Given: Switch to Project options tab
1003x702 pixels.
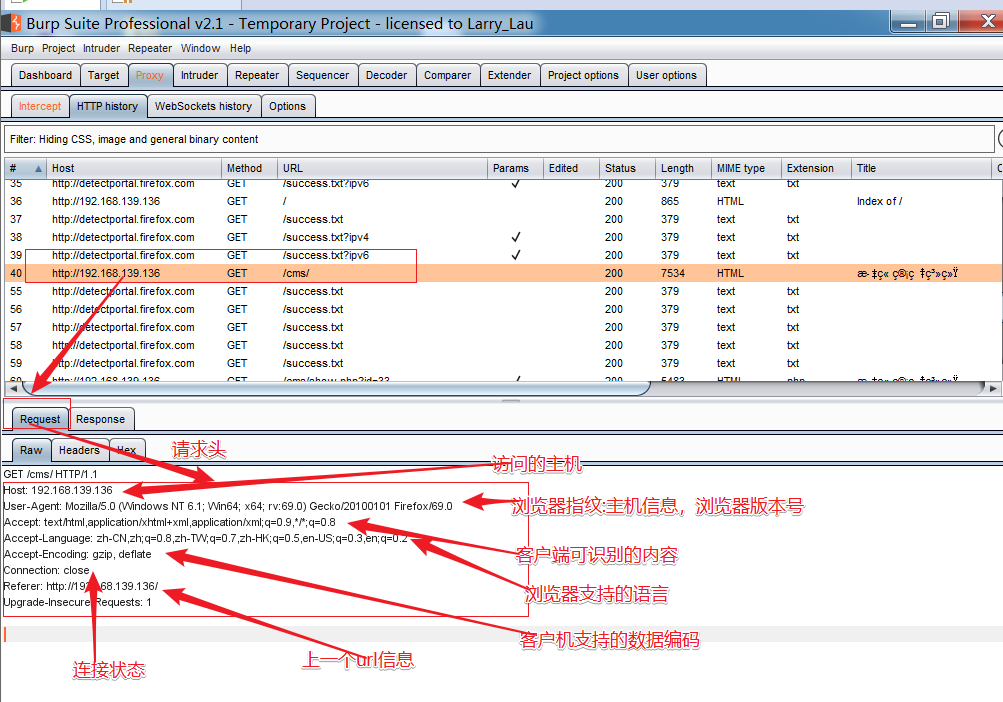Looking at the screenshot, I should (583, 75).
